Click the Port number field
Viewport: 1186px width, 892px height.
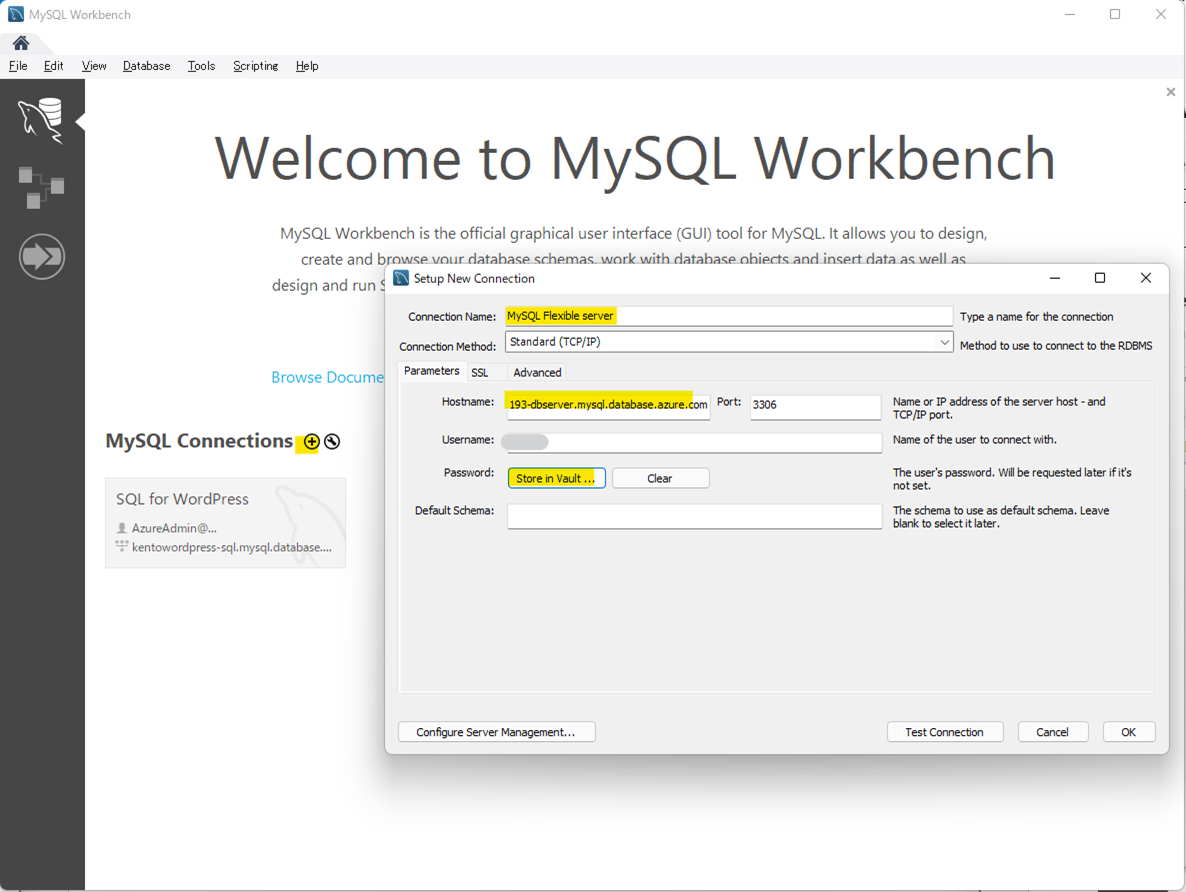[x=815, y=405]
